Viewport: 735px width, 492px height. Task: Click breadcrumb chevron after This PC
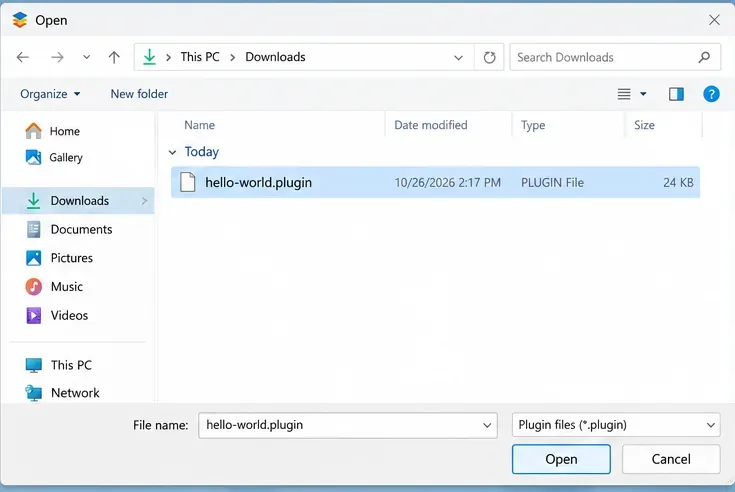click(x=232, y=58)
